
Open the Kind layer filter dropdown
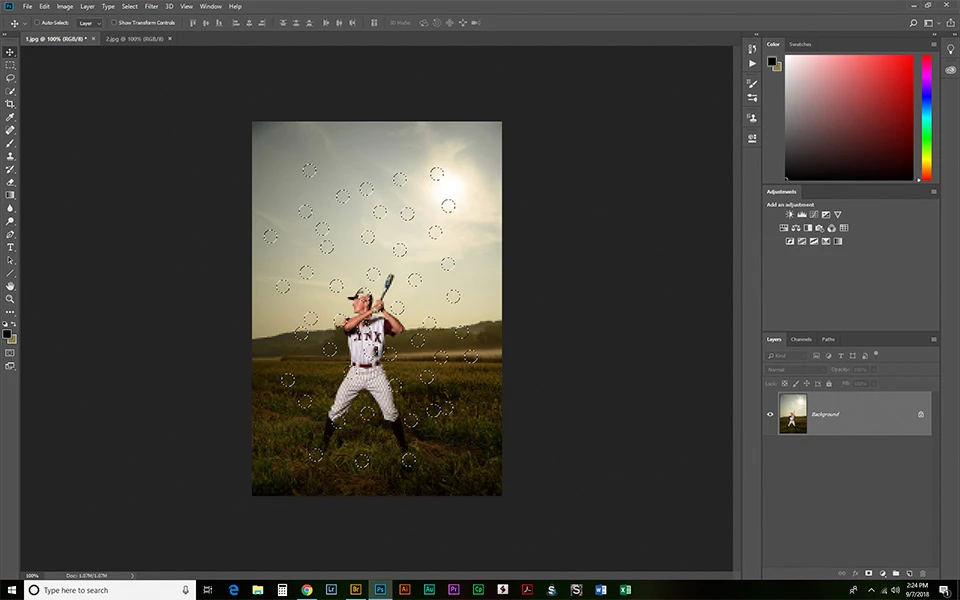click(786, 356)
